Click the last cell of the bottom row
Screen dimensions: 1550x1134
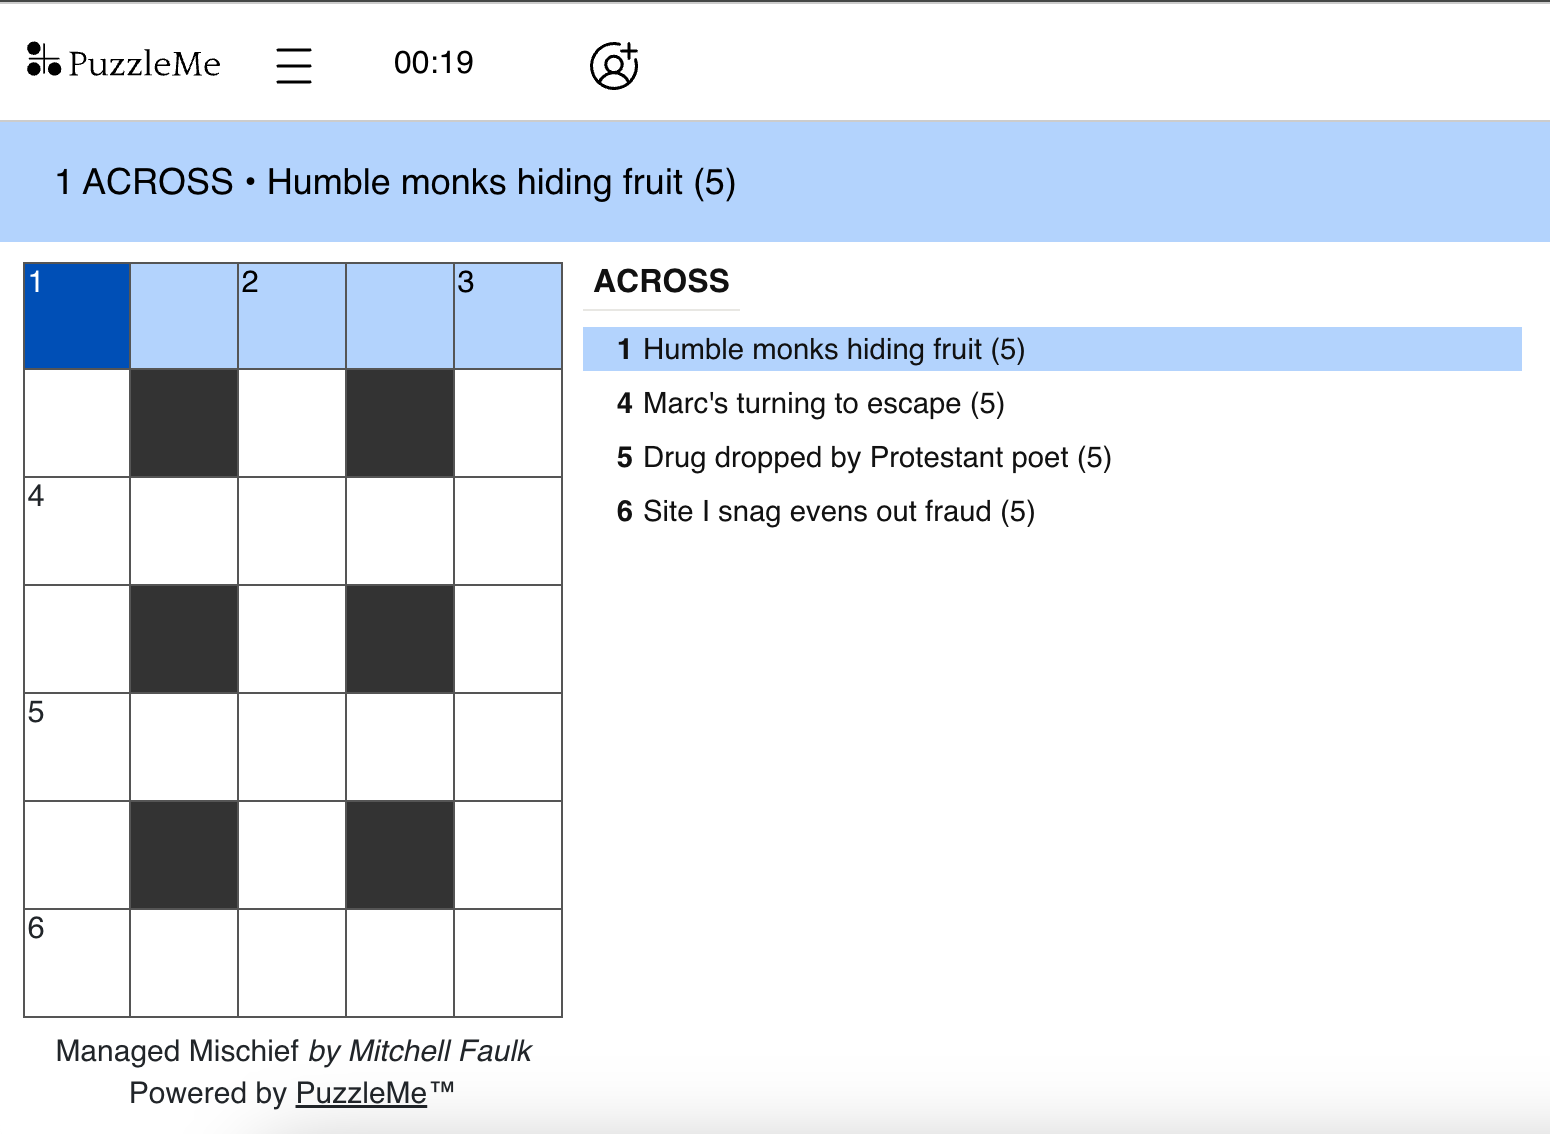click(508, 963)
